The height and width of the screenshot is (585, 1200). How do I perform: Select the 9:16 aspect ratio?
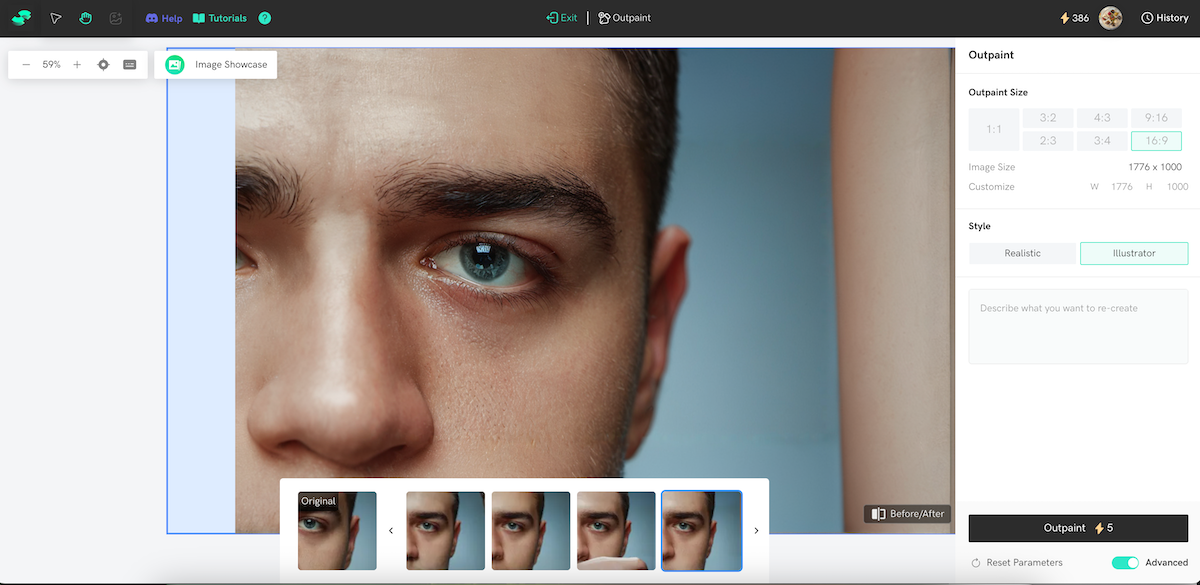(1156, 117)
